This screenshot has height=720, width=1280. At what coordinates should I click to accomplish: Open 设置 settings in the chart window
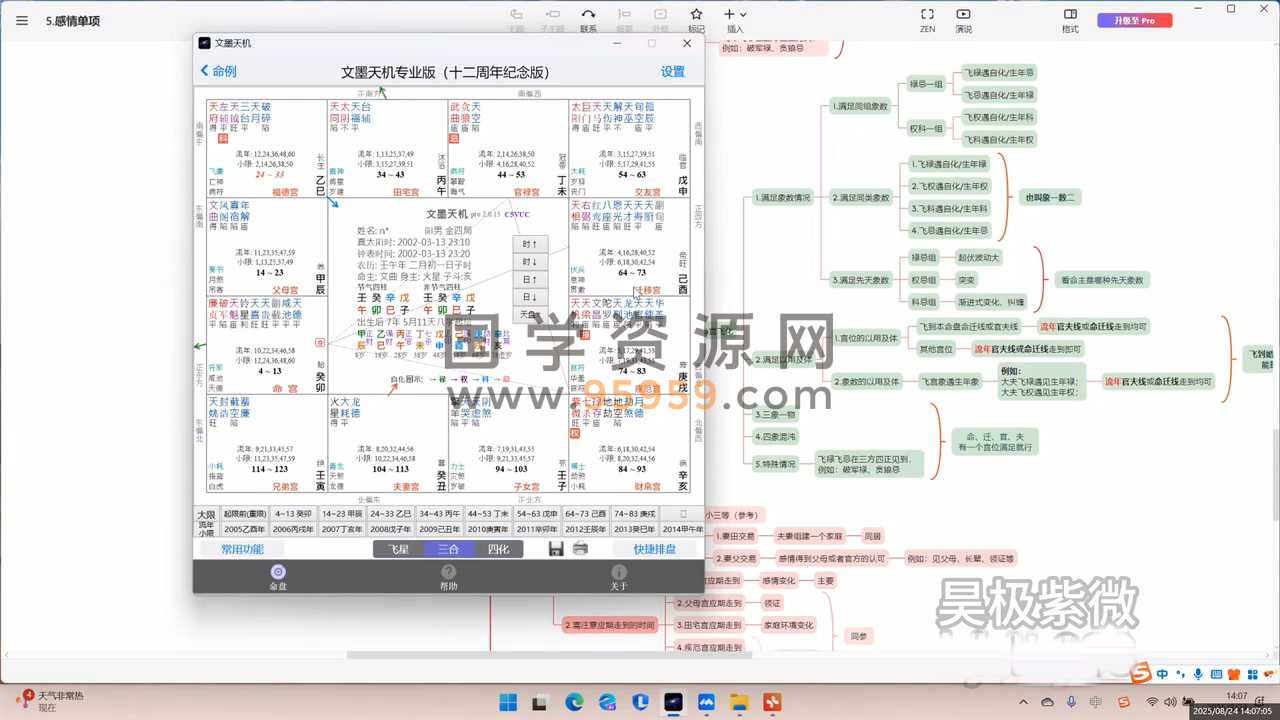pyautogui.click(x=673, y=72)
